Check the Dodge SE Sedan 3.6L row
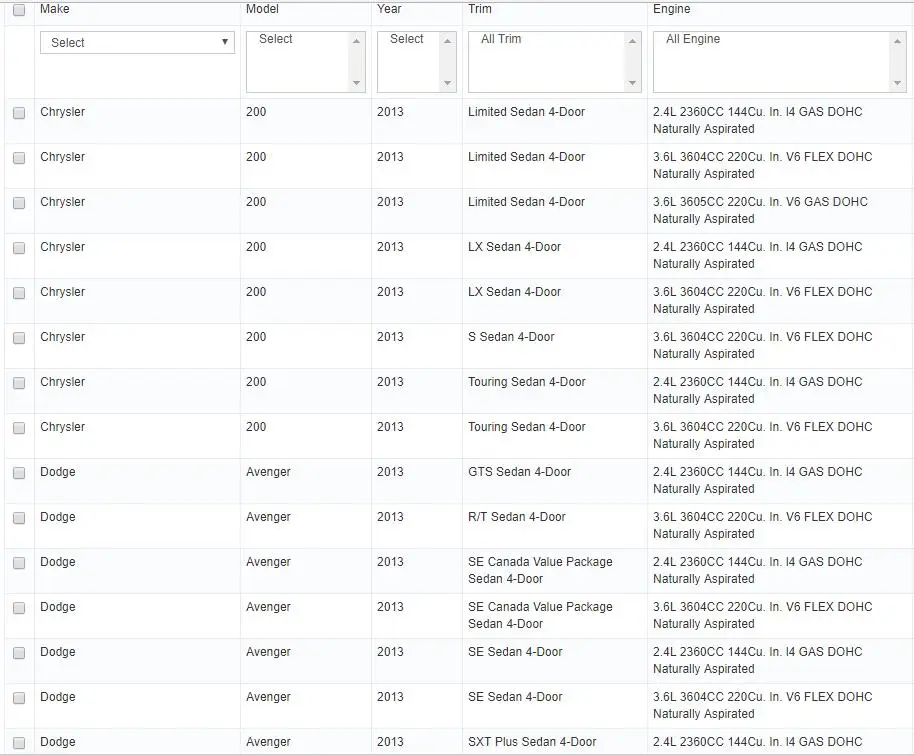This screenshot has width=914, height=755. tap(19, 698)
